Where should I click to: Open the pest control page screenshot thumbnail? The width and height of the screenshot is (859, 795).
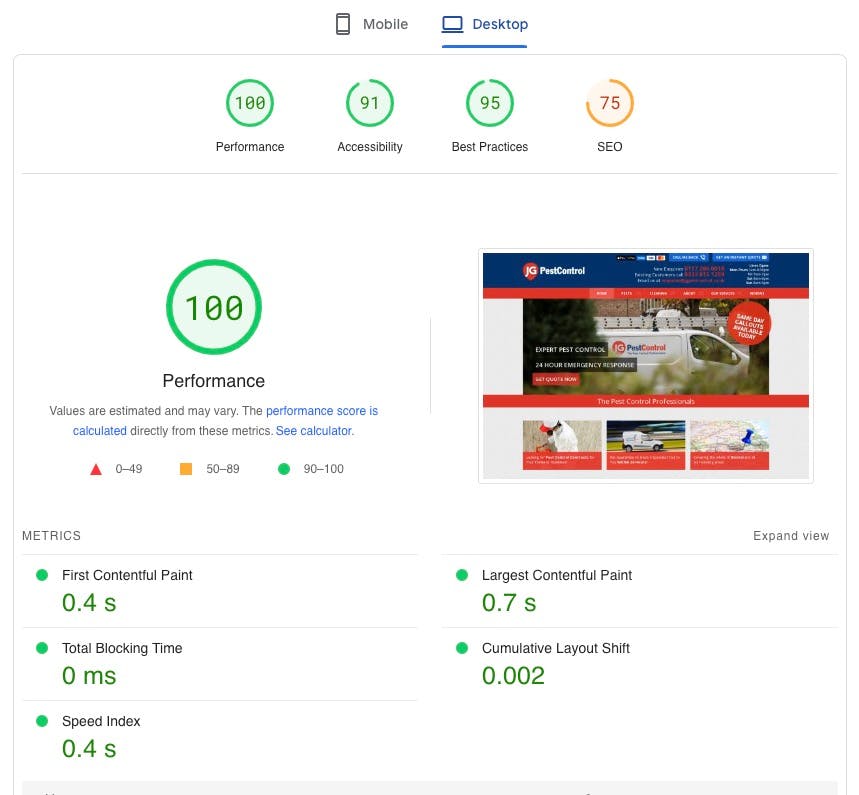(x=646, y=366)
